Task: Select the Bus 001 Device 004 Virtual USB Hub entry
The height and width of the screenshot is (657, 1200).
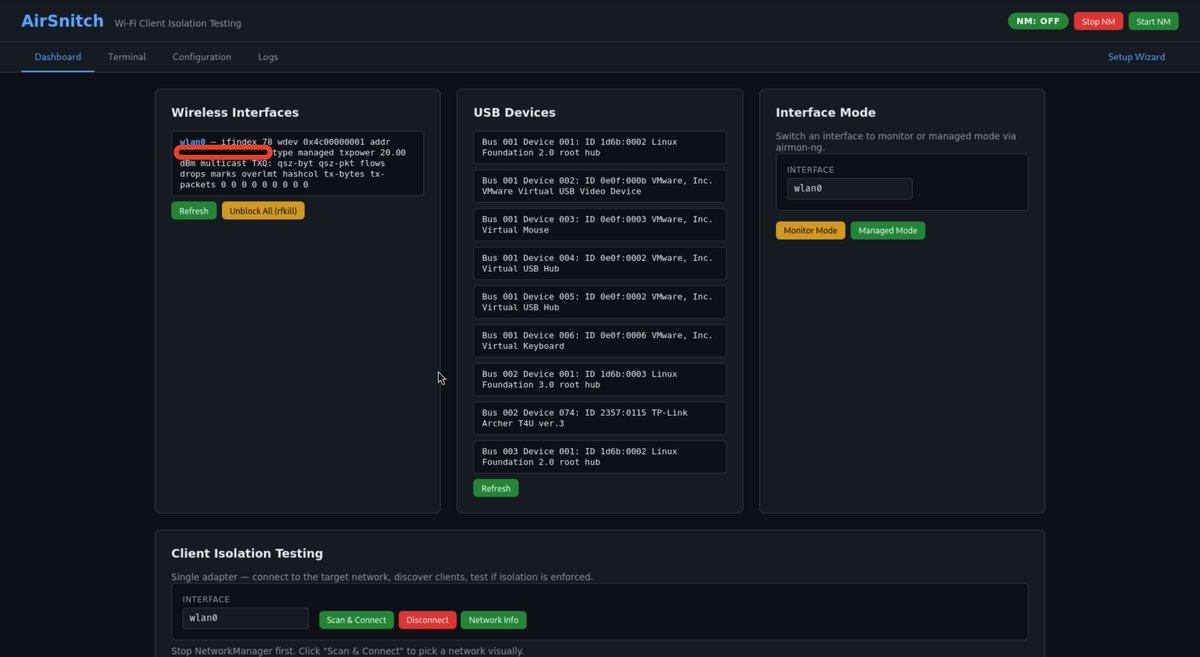Action: (599, 263)
